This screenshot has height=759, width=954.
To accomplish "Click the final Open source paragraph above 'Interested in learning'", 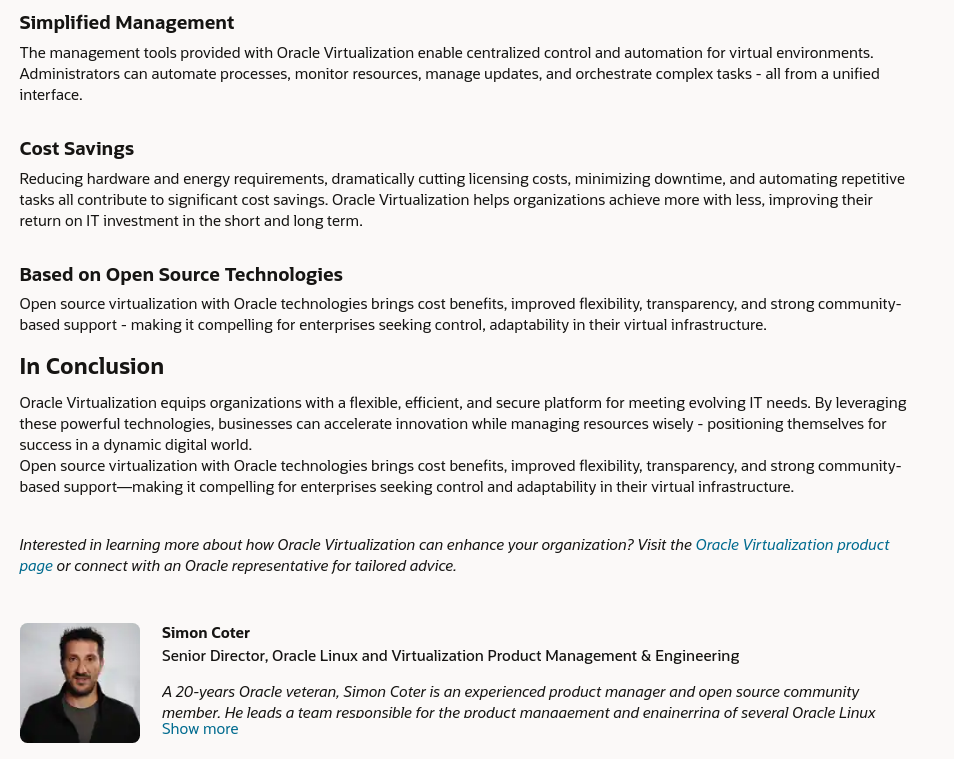I will point(460,477).
